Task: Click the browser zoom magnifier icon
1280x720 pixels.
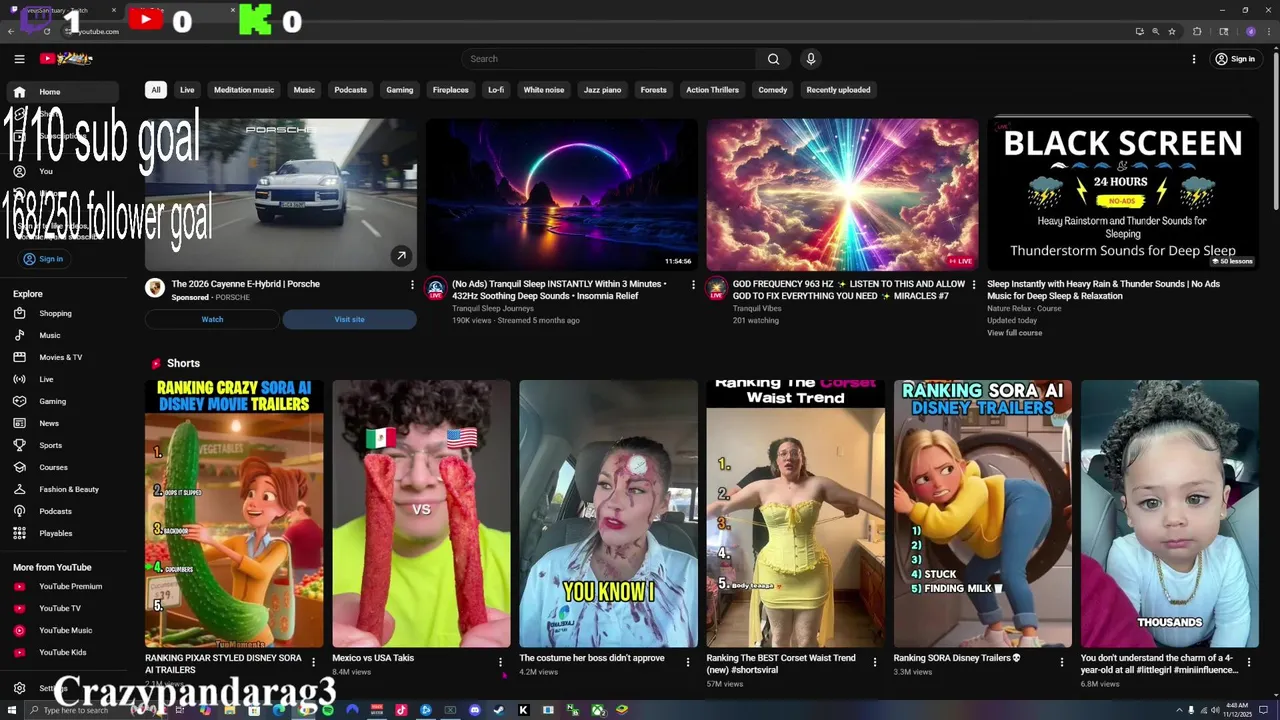Action: point(1156,31)
